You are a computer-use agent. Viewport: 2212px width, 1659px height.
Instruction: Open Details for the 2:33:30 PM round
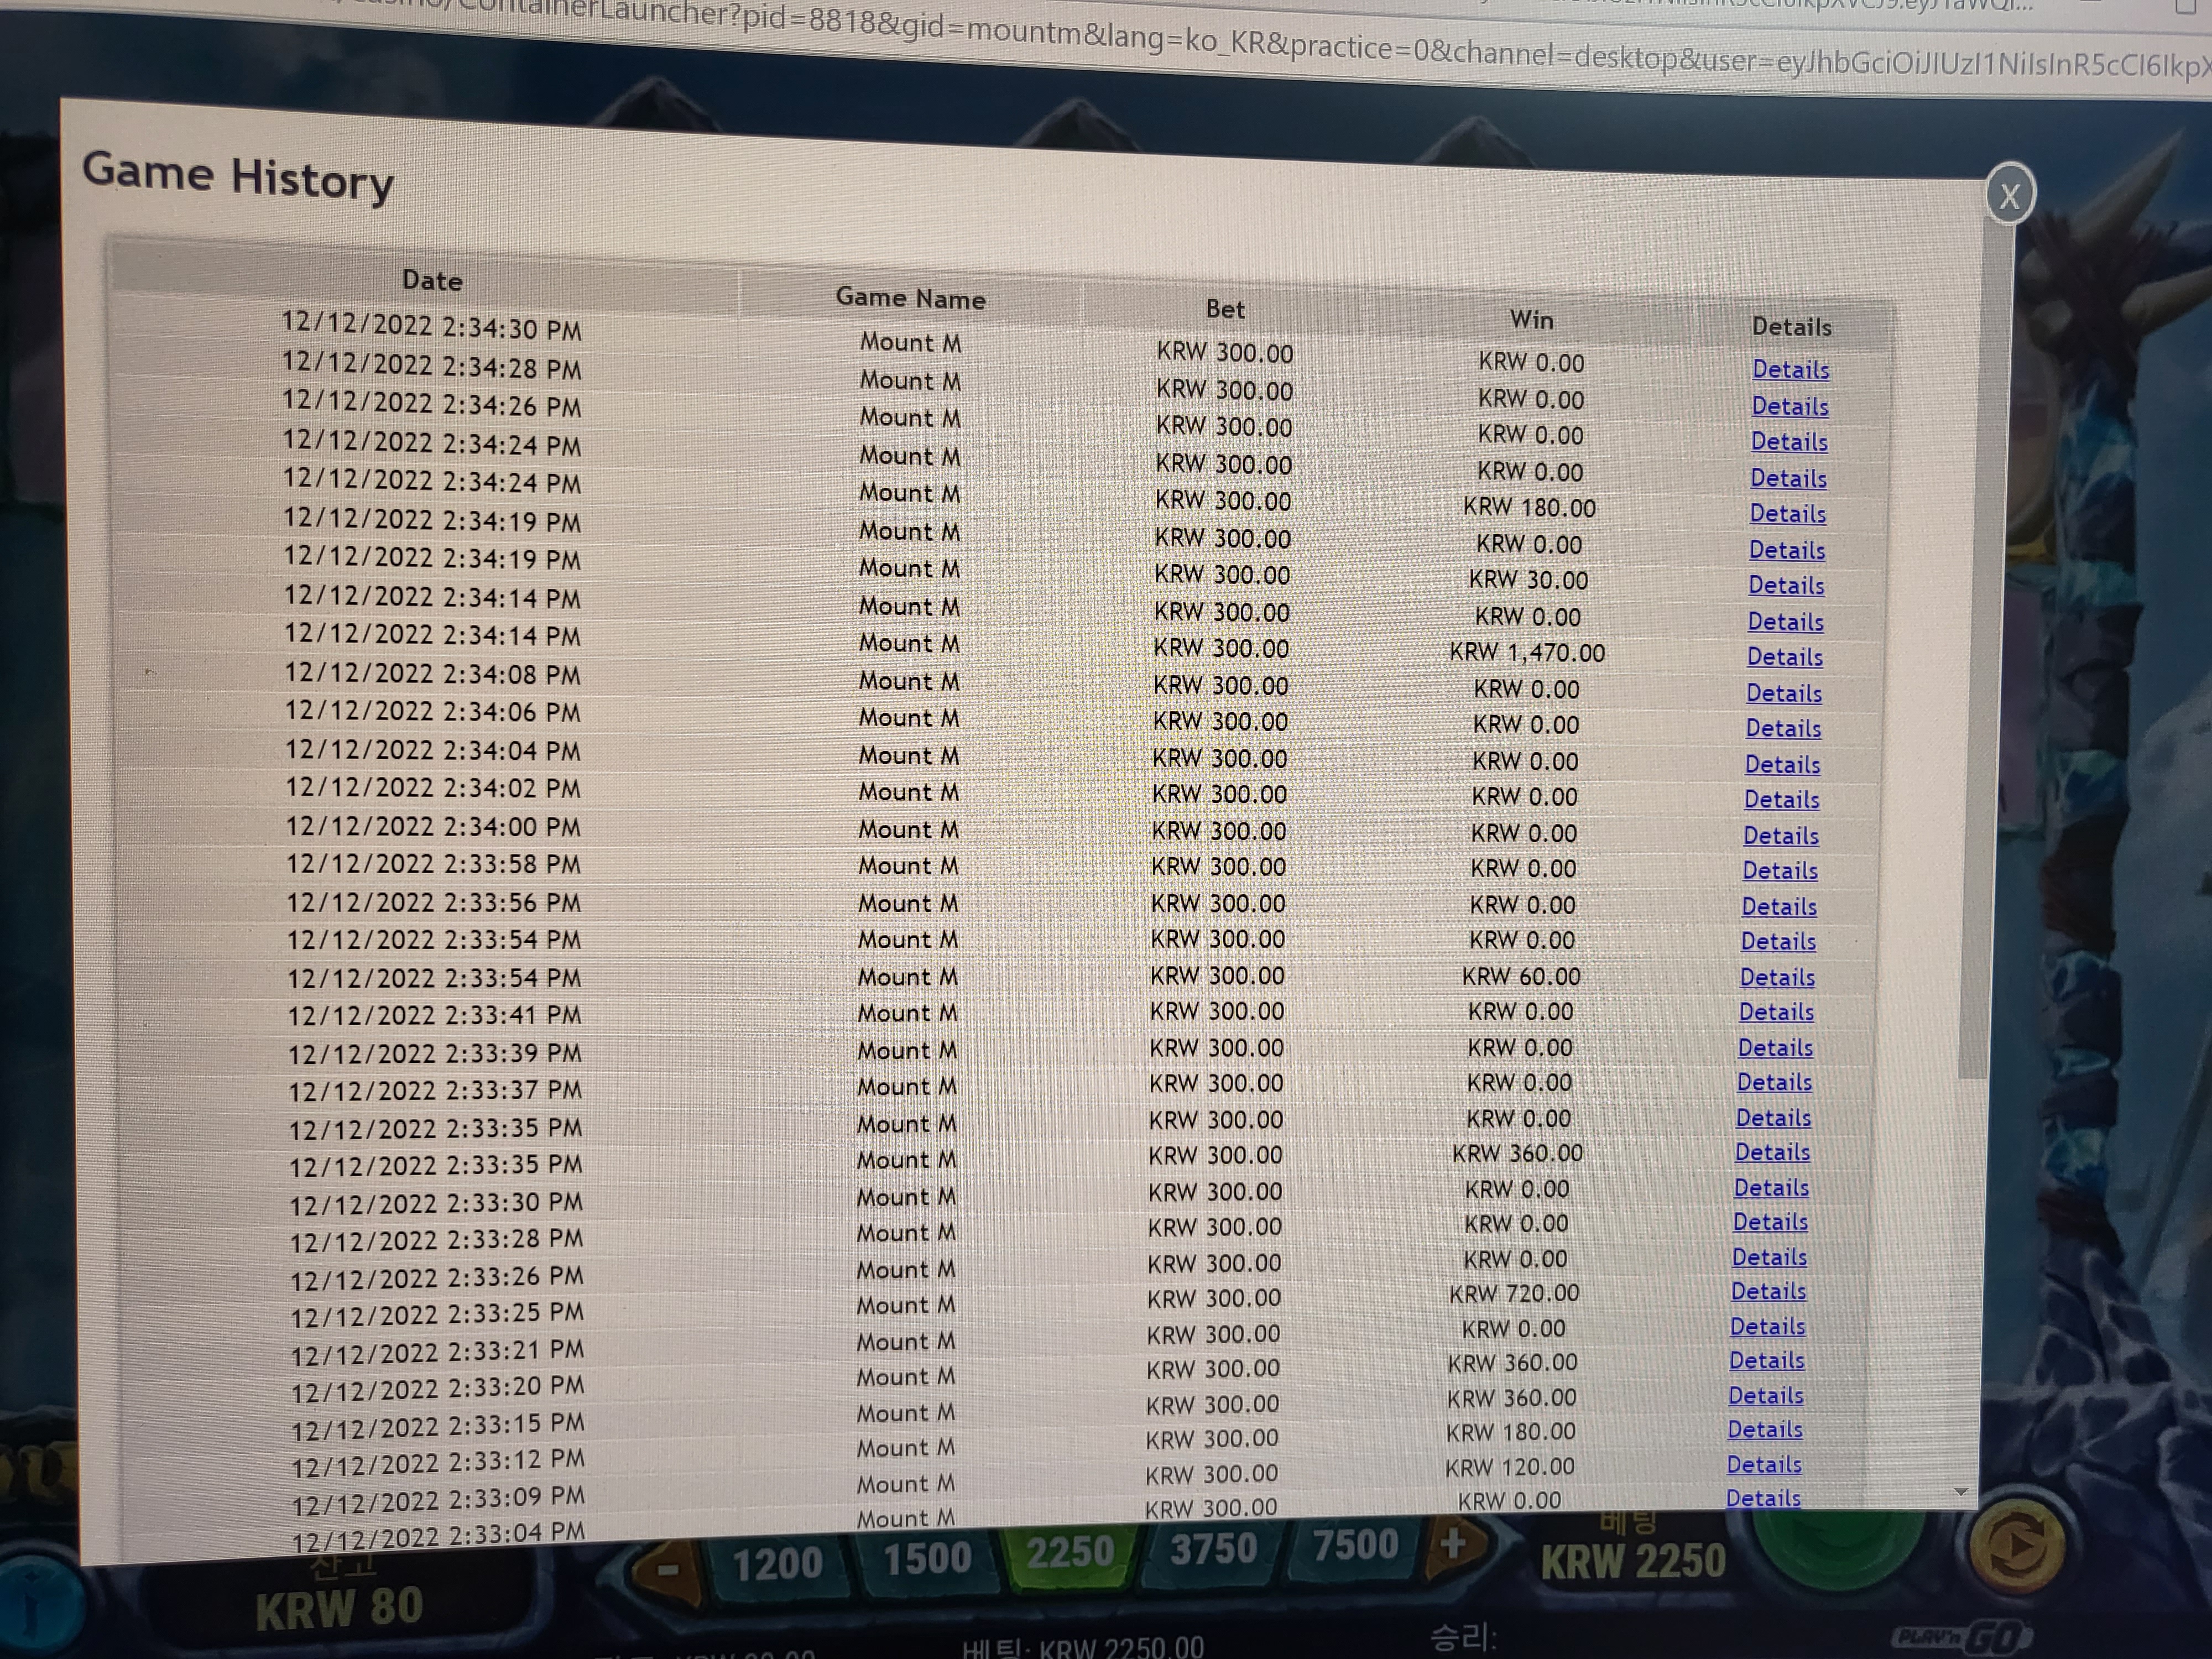pyautogui.click(x=1771, y=1187)
